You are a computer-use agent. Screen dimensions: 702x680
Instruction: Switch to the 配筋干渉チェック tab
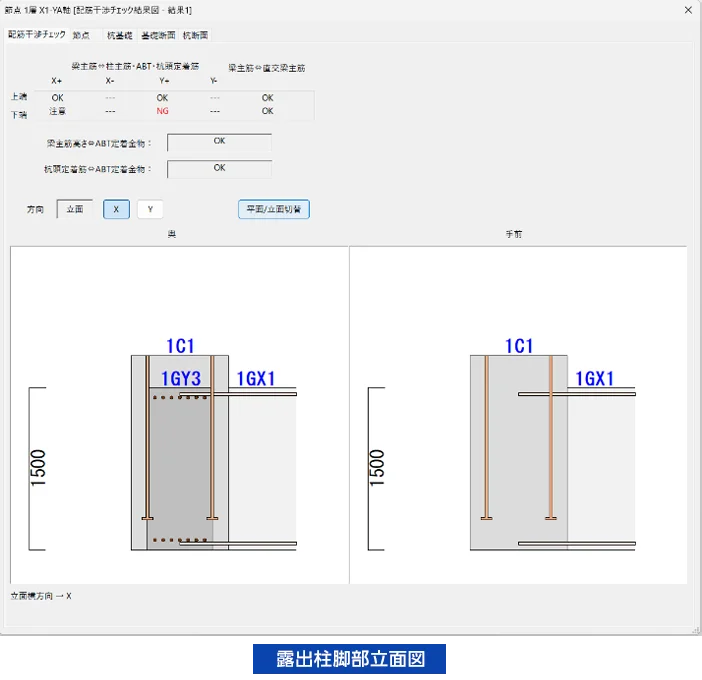point(37,35)
